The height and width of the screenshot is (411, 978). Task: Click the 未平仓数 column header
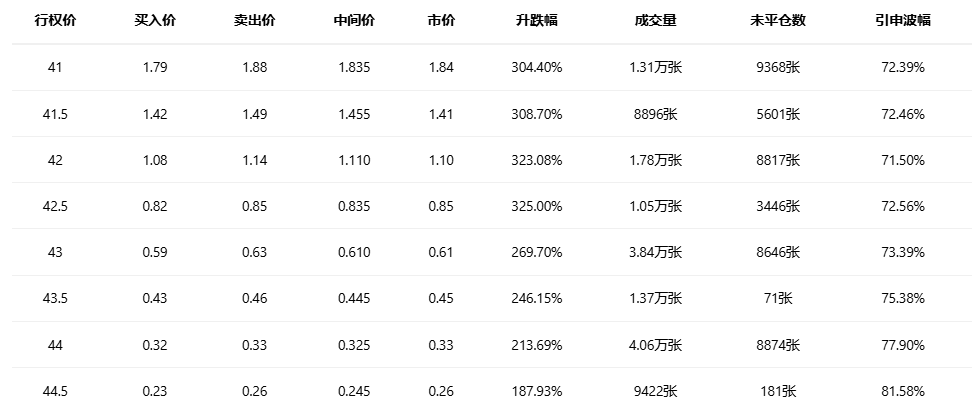coord(778,20)
